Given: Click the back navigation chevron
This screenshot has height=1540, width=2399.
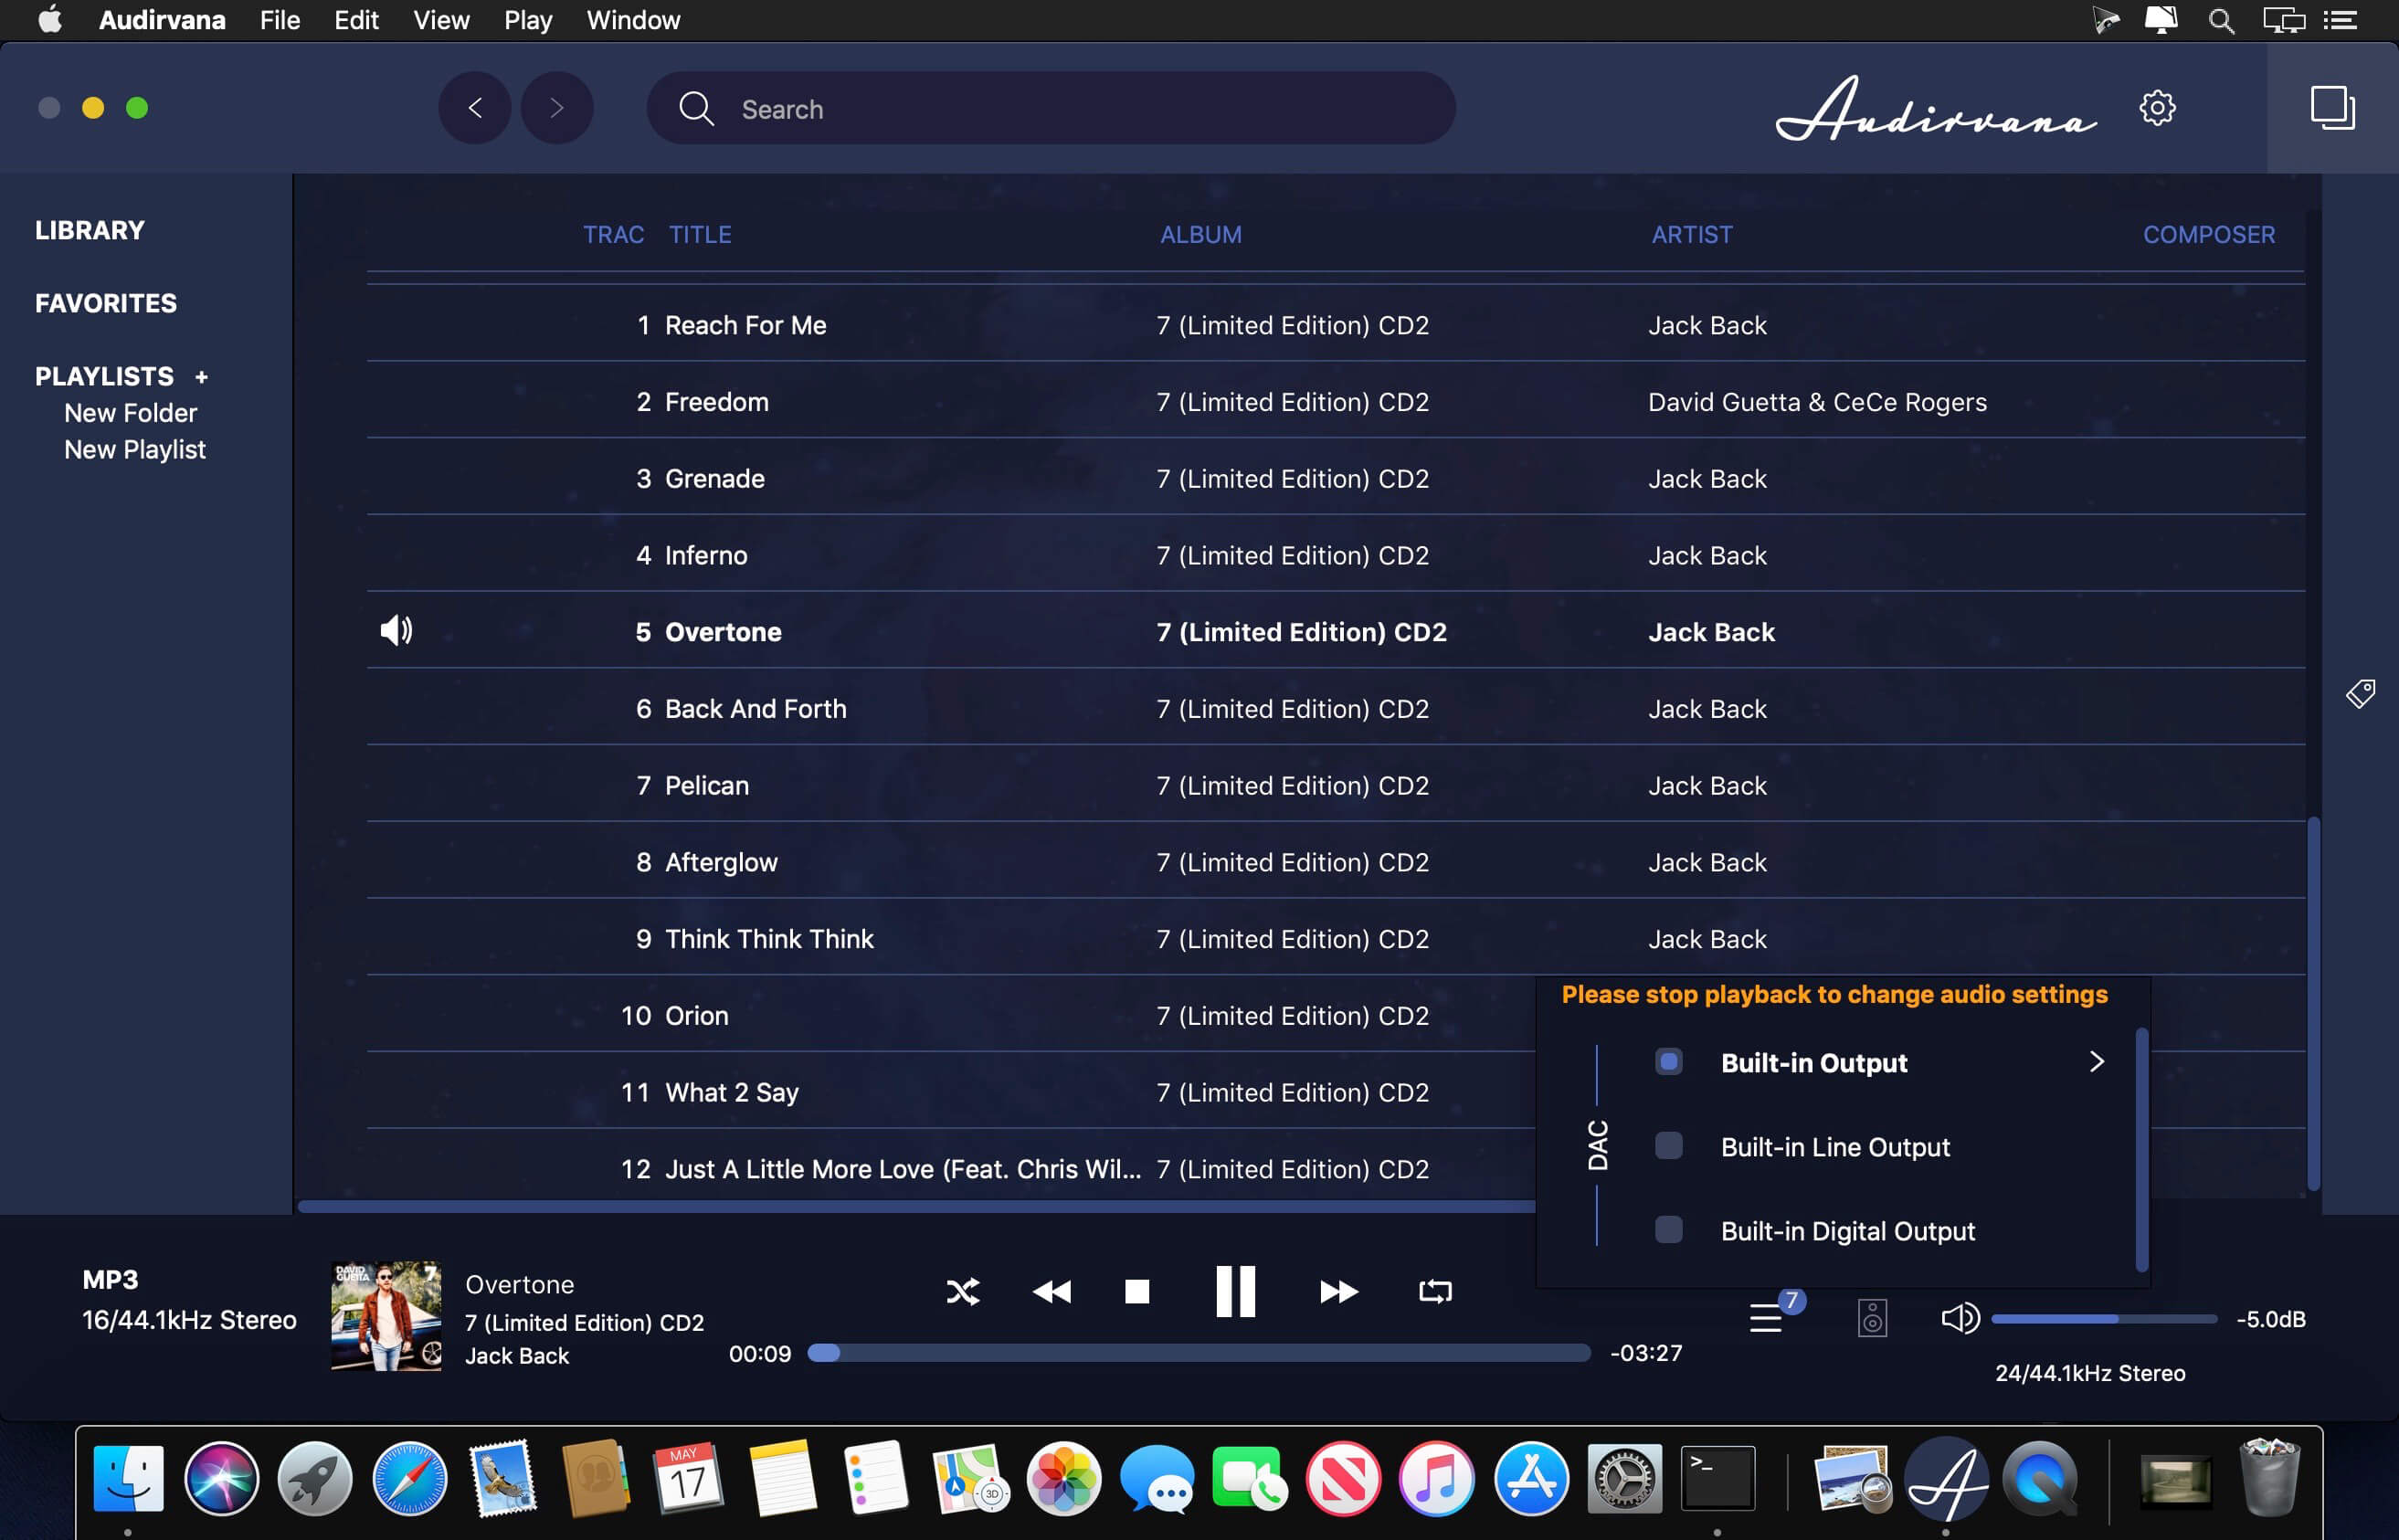Looking at the screenshot, I should pos(476,108).
